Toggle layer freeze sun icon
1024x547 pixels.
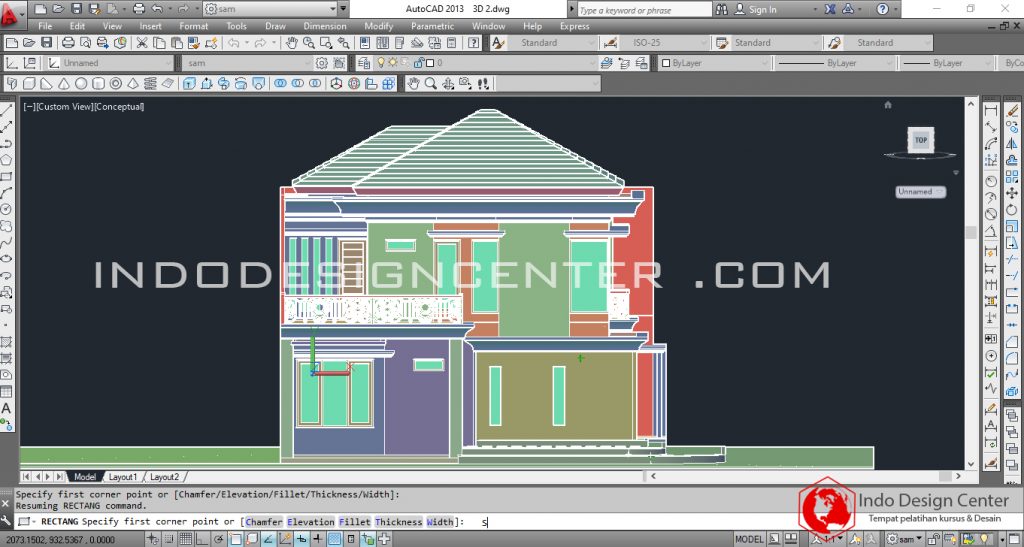pos(392,63)
